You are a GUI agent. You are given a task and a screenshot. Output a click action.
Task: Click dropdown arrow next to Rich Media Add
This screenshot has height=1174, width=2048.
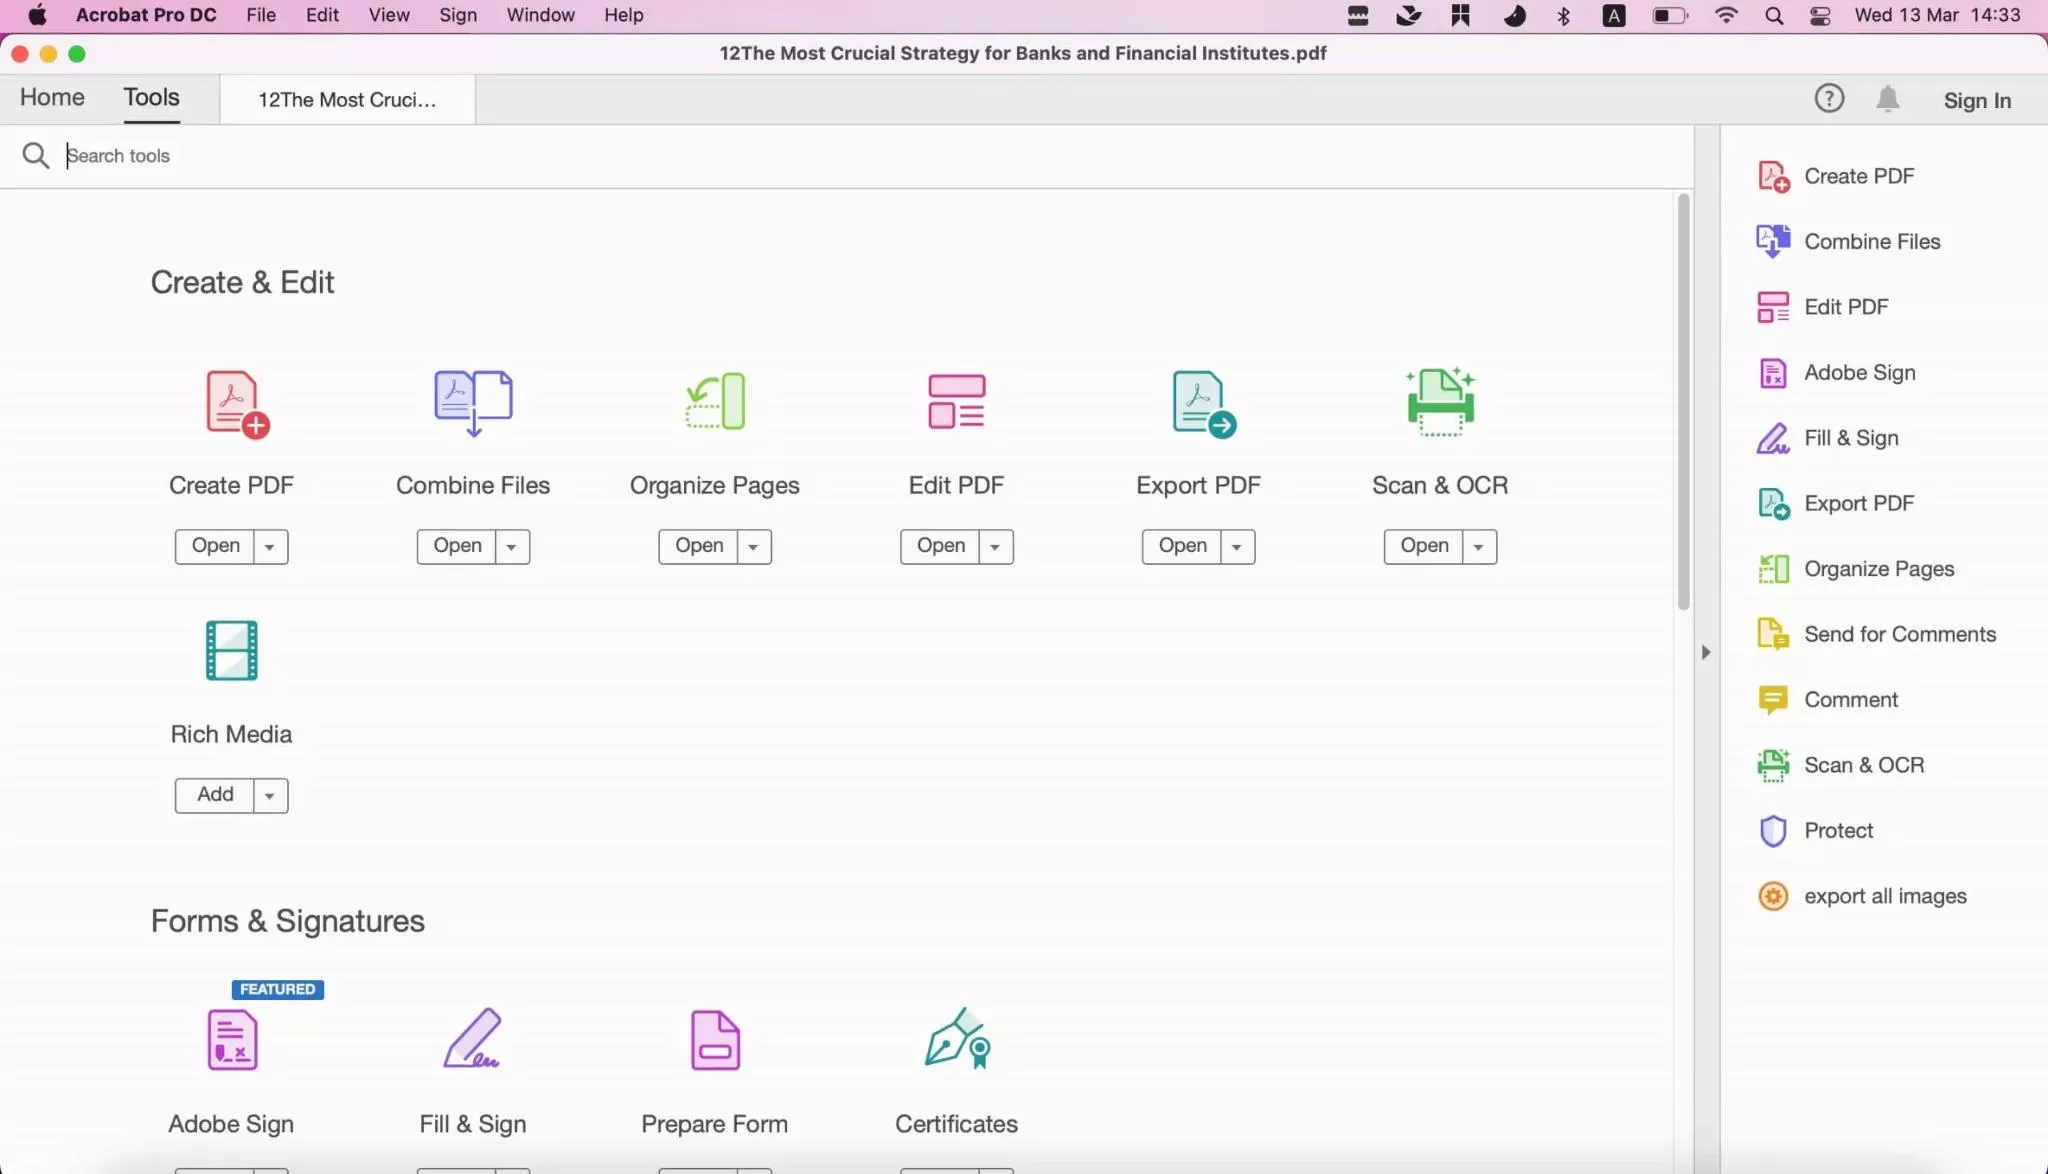269,794
